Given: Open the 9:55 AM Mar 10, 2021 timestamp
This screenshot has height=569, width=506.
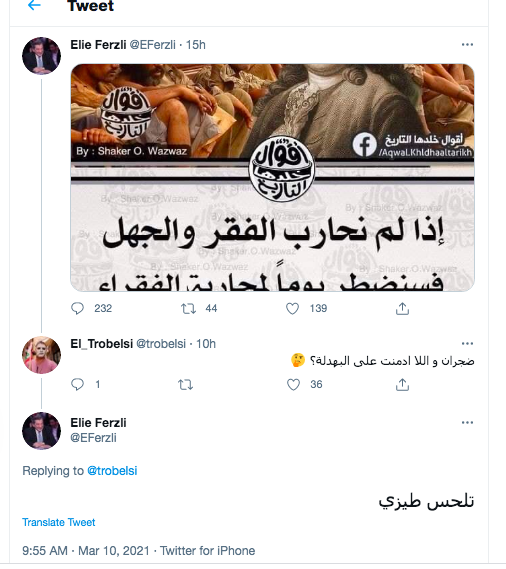Looking at the screenshot, I should (86, 550).
